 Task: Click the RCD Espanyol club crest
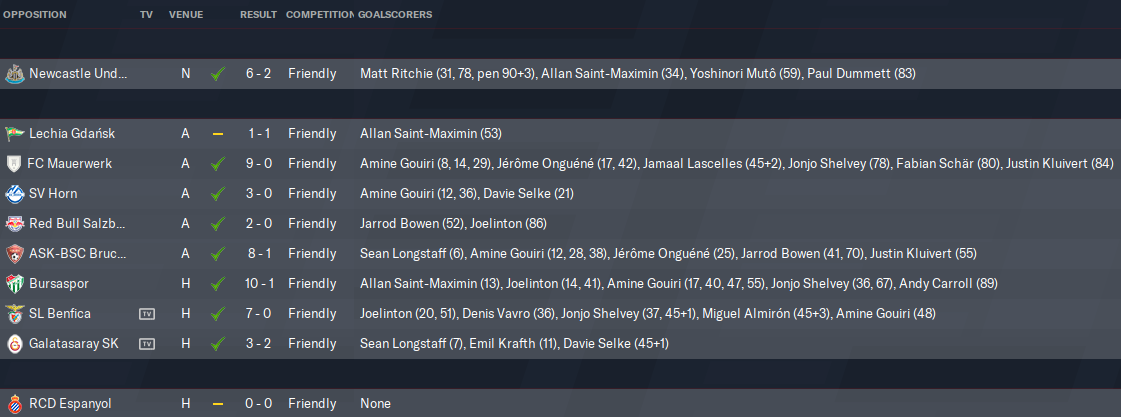[x=13, y=403]
